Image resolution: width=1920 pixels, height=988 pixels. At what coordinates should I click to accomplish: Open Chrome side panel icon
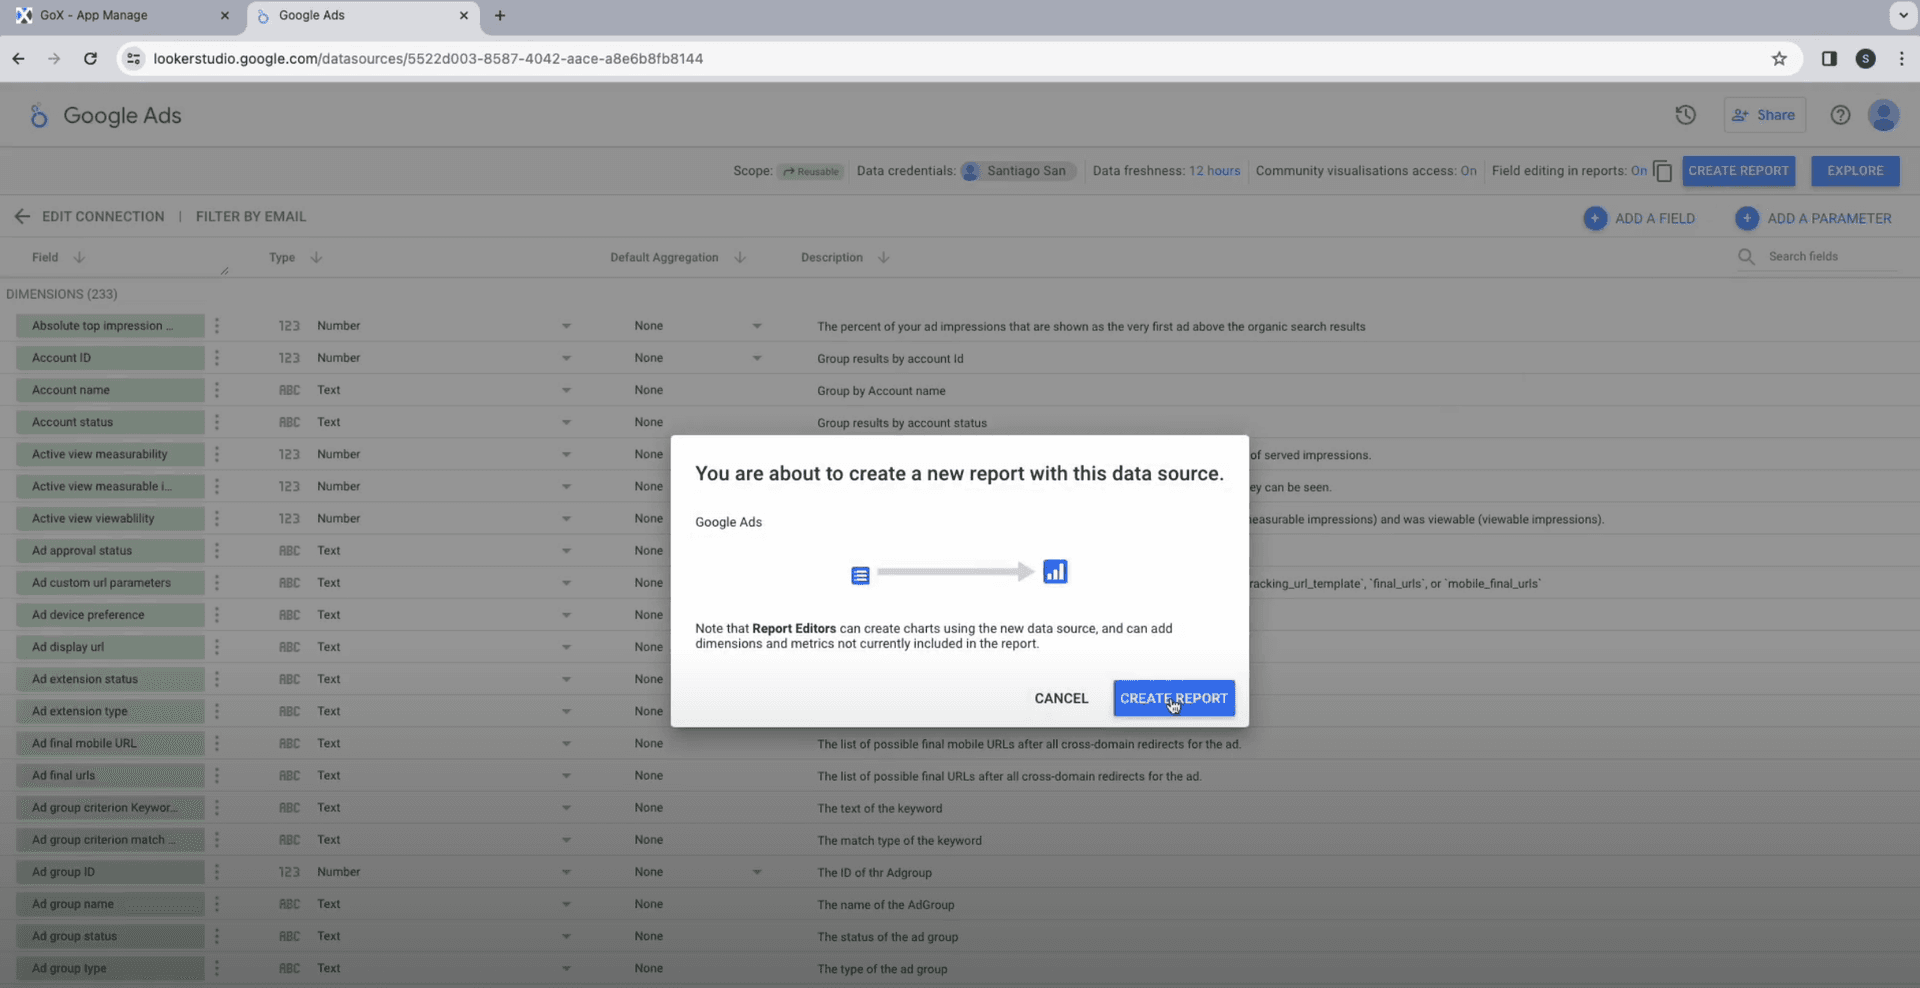click(1829, 59)
